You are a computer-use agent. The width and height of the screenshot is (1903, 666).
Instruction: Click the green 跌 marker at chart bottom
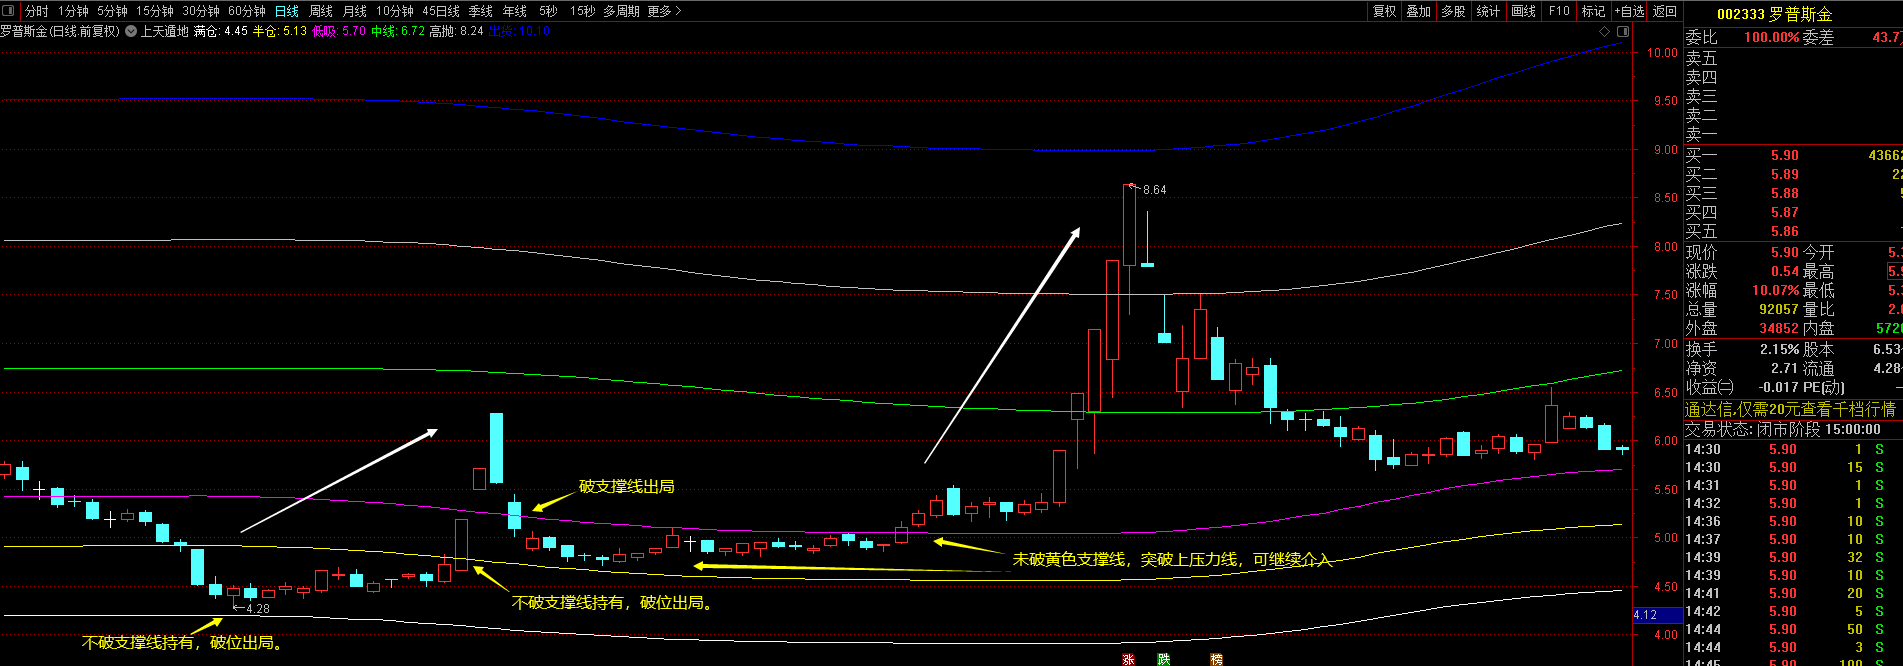pyautogui.click(x=1163, y=659)
